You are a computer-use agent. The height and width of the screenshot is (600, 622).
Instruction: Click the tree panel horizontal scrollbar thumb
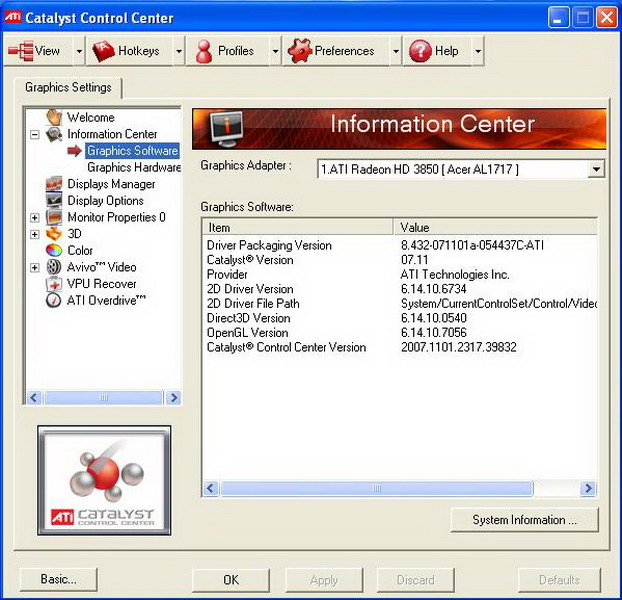click(x=104, y=397)
